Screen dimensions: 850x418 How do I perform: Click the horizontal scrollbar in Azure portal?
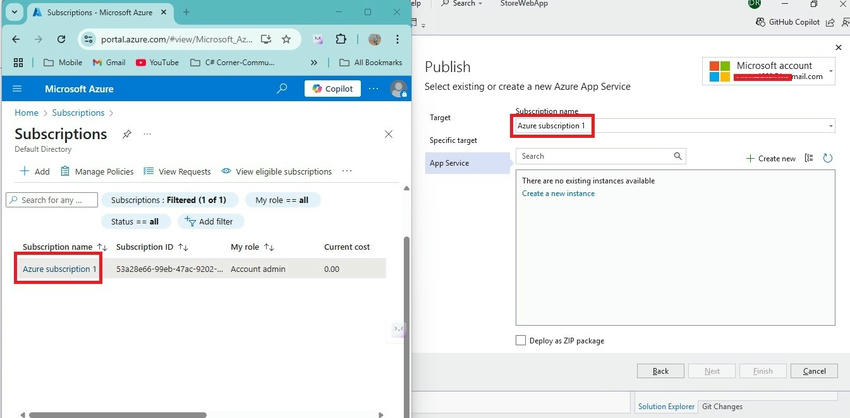click(118, 415)
